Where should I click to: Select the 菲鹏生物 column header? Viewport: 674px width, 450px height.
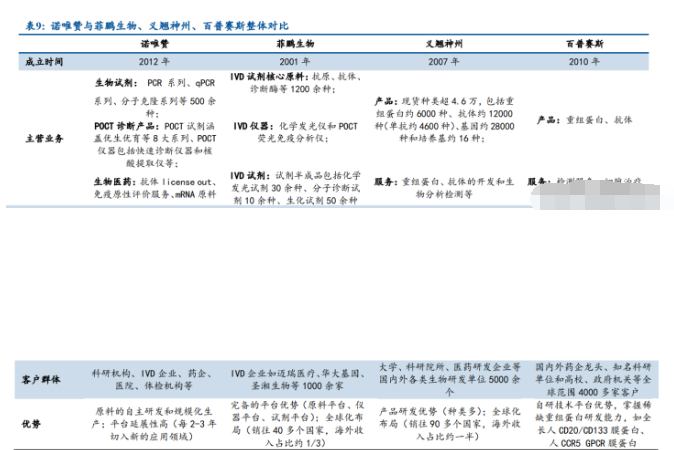(295, 43)
